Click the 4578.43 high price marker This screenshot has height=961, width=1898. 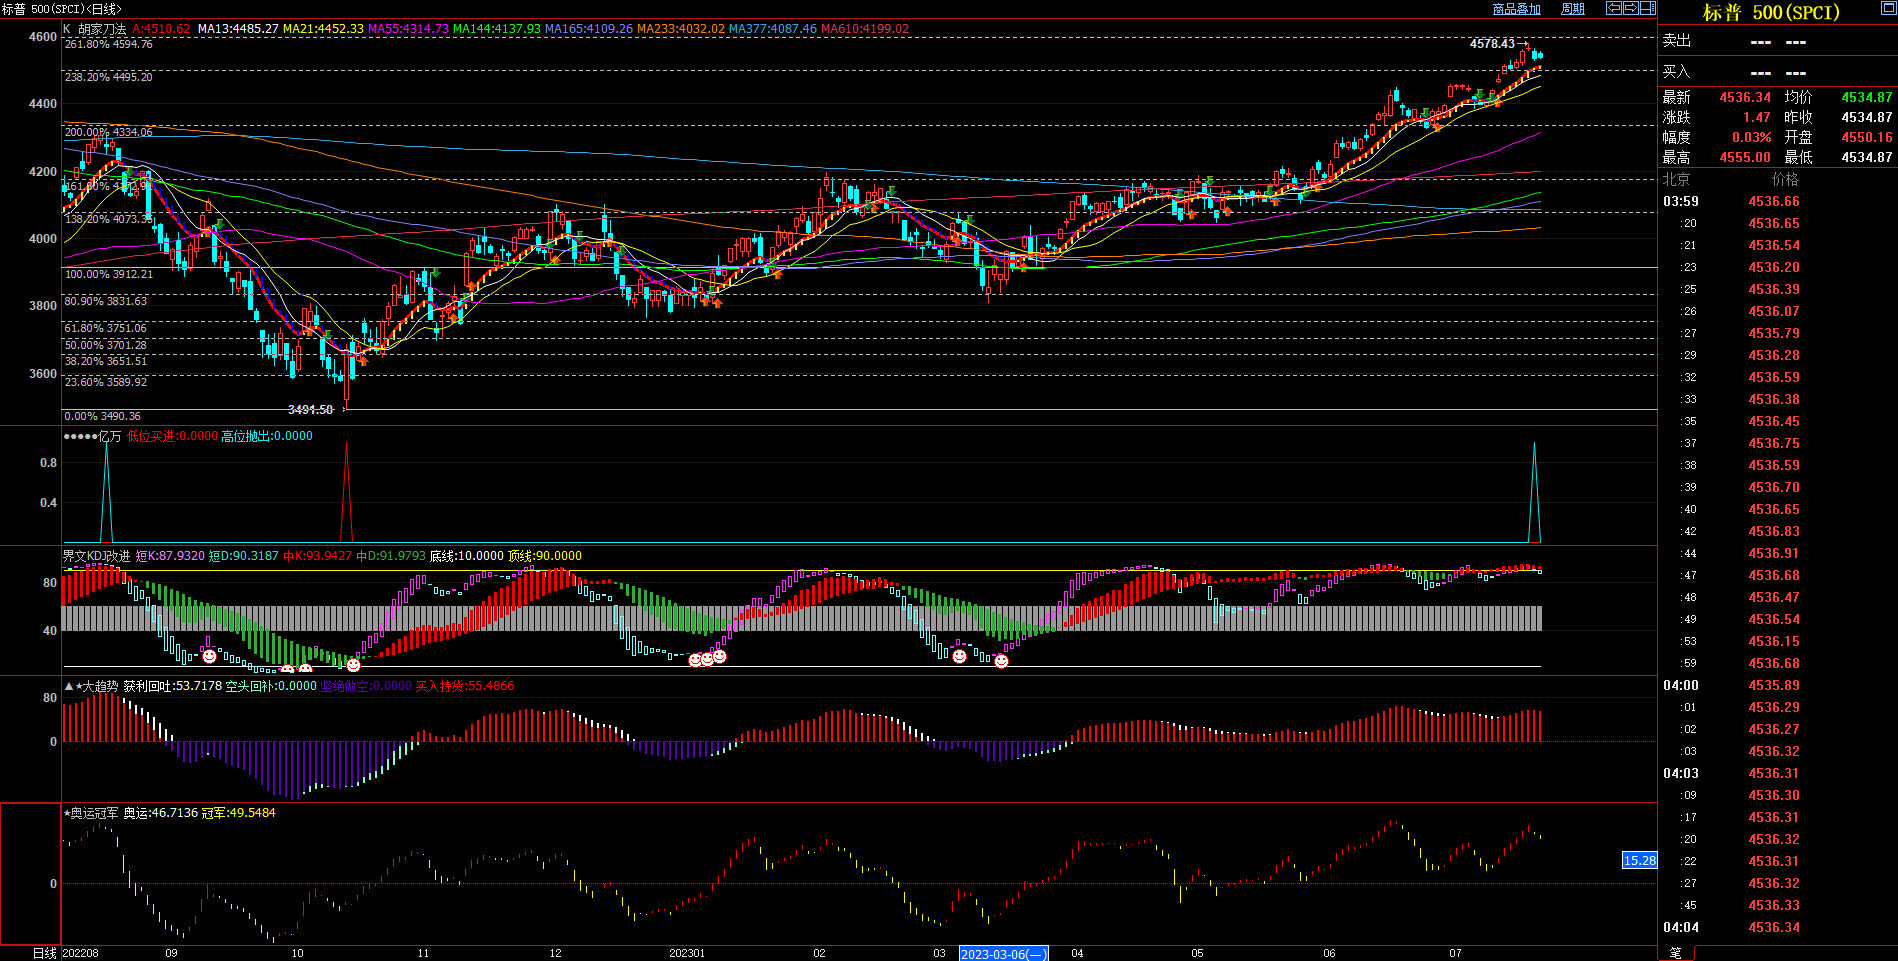click(x=1492, y=44)
